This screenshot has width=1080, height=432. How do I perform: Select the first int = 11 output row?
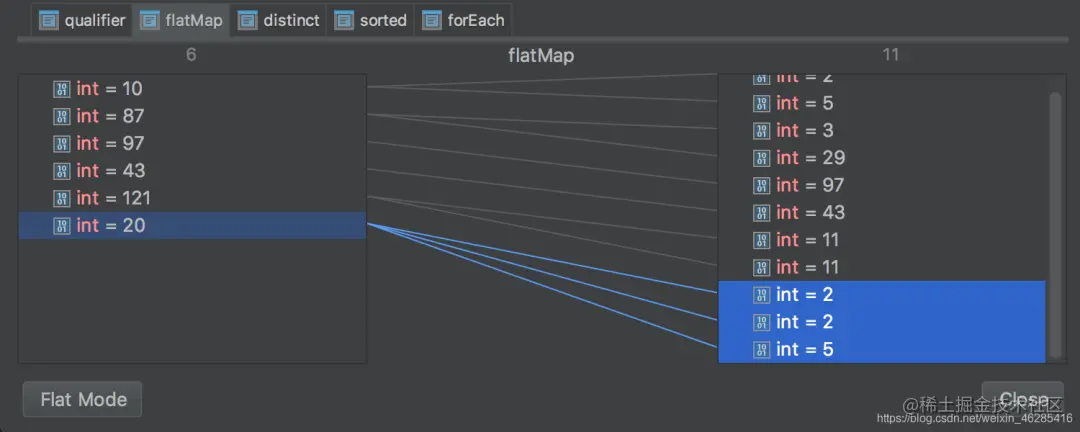(x=882, y=240)
